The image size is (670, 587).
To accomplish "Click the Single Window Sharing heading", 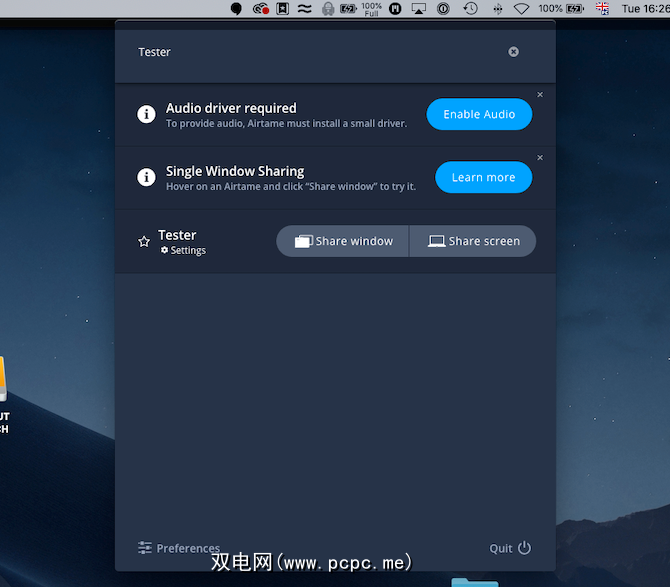I will [235, 171].
